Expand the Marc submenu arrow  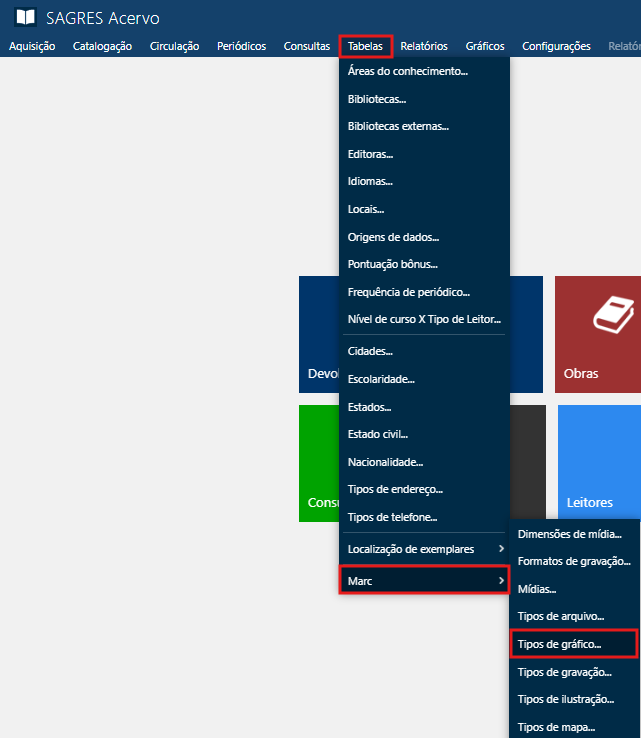(x=501, y=580)
